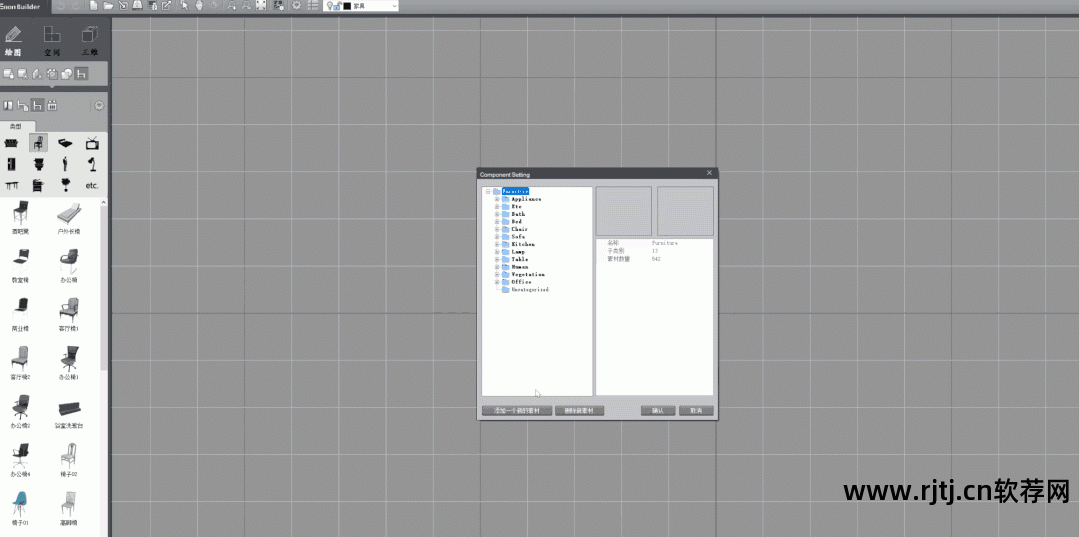Collapse the root Furniture node
Screen dimensions: 1079x537
488,191
